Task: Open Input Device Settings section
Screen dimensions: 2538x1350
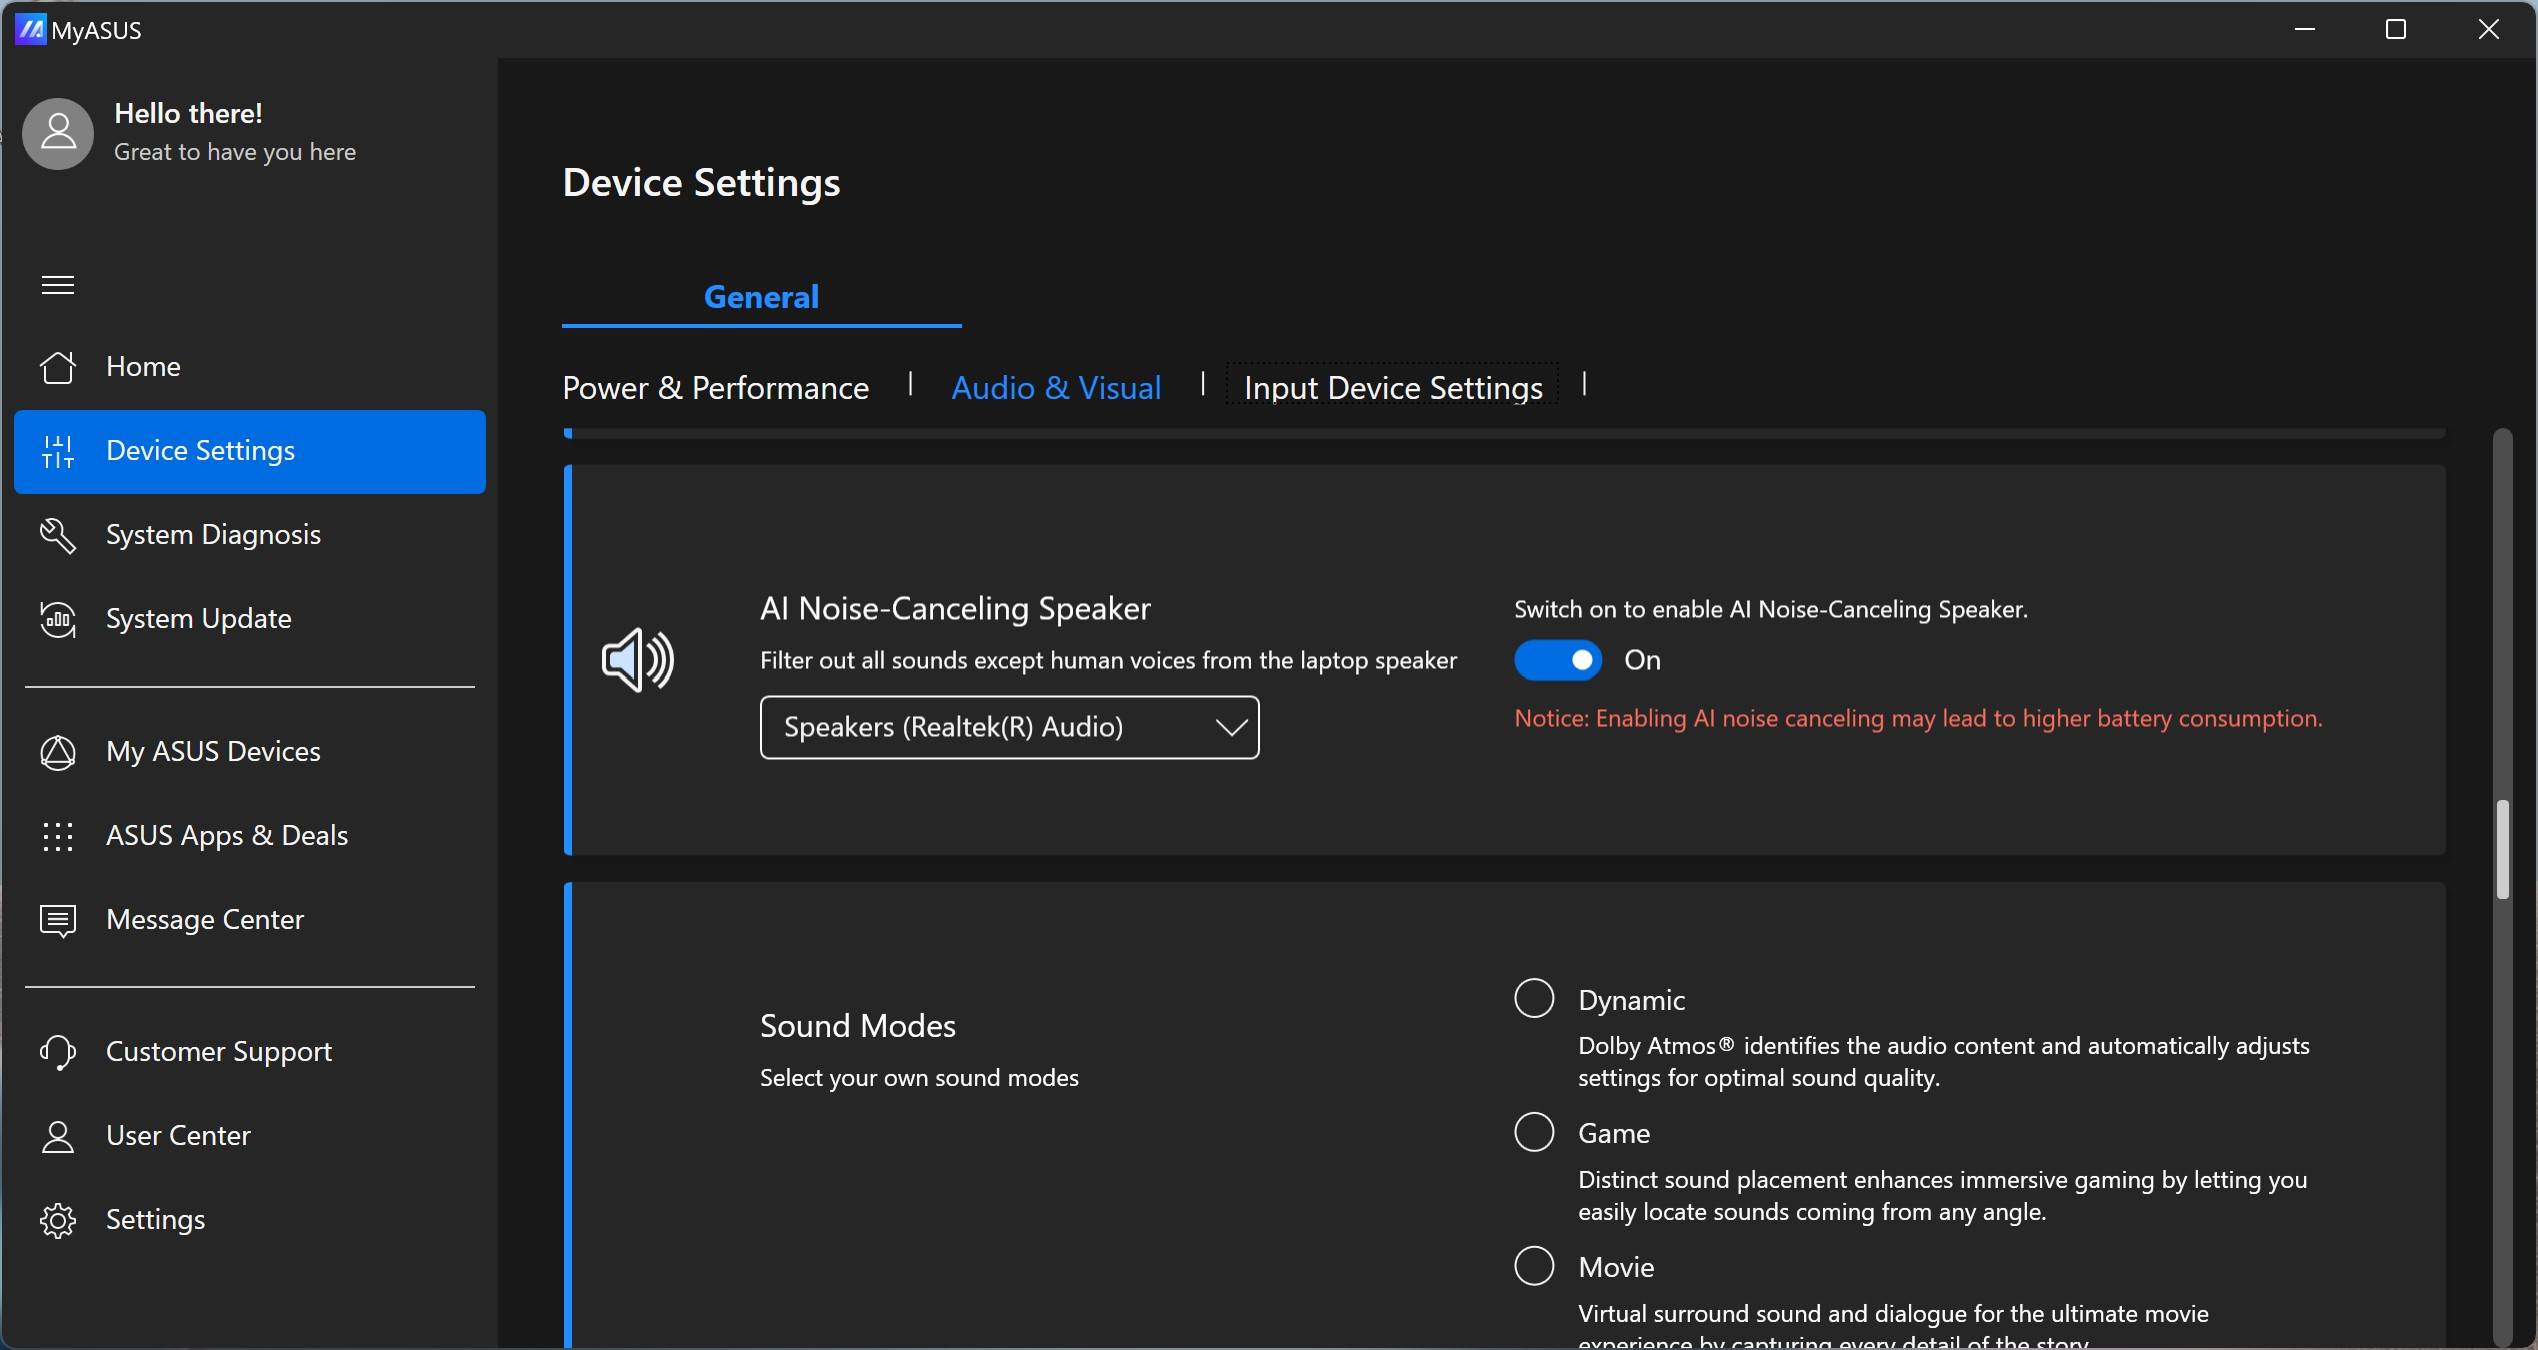Action: click(x=1392, y=388)
